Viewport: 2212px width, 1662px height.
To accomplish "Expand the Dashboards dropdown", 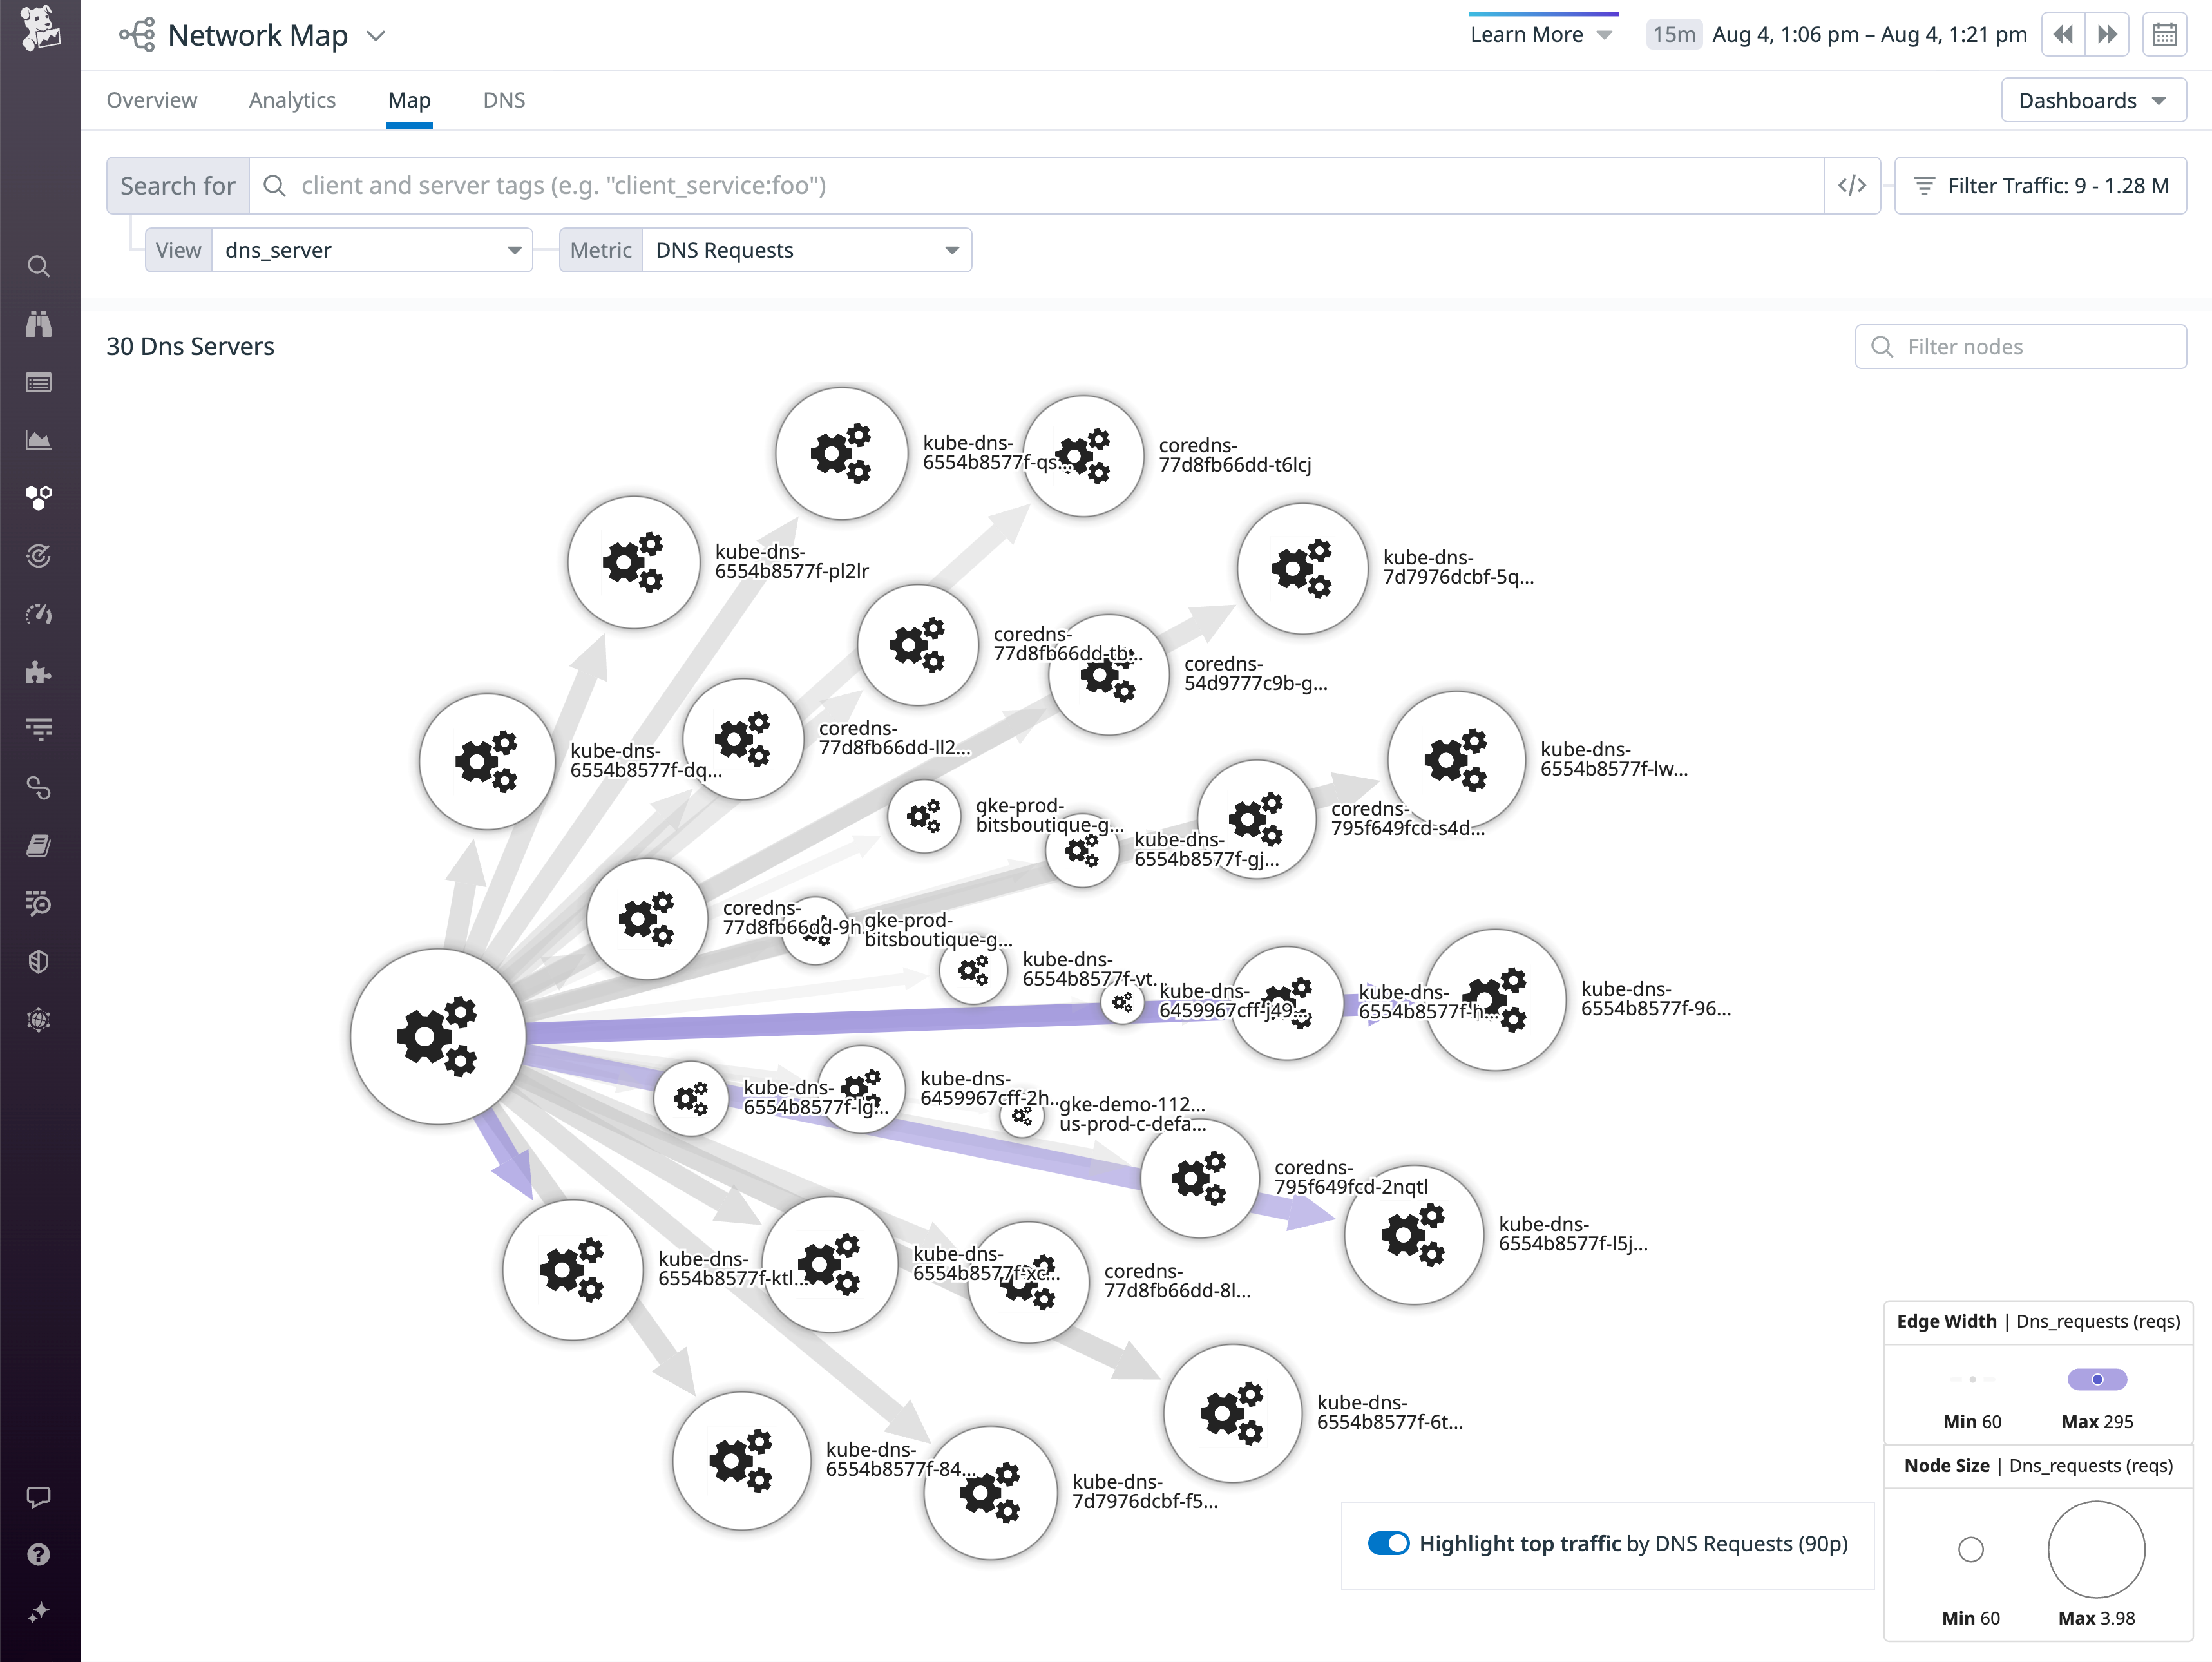I will [2092, 100].
